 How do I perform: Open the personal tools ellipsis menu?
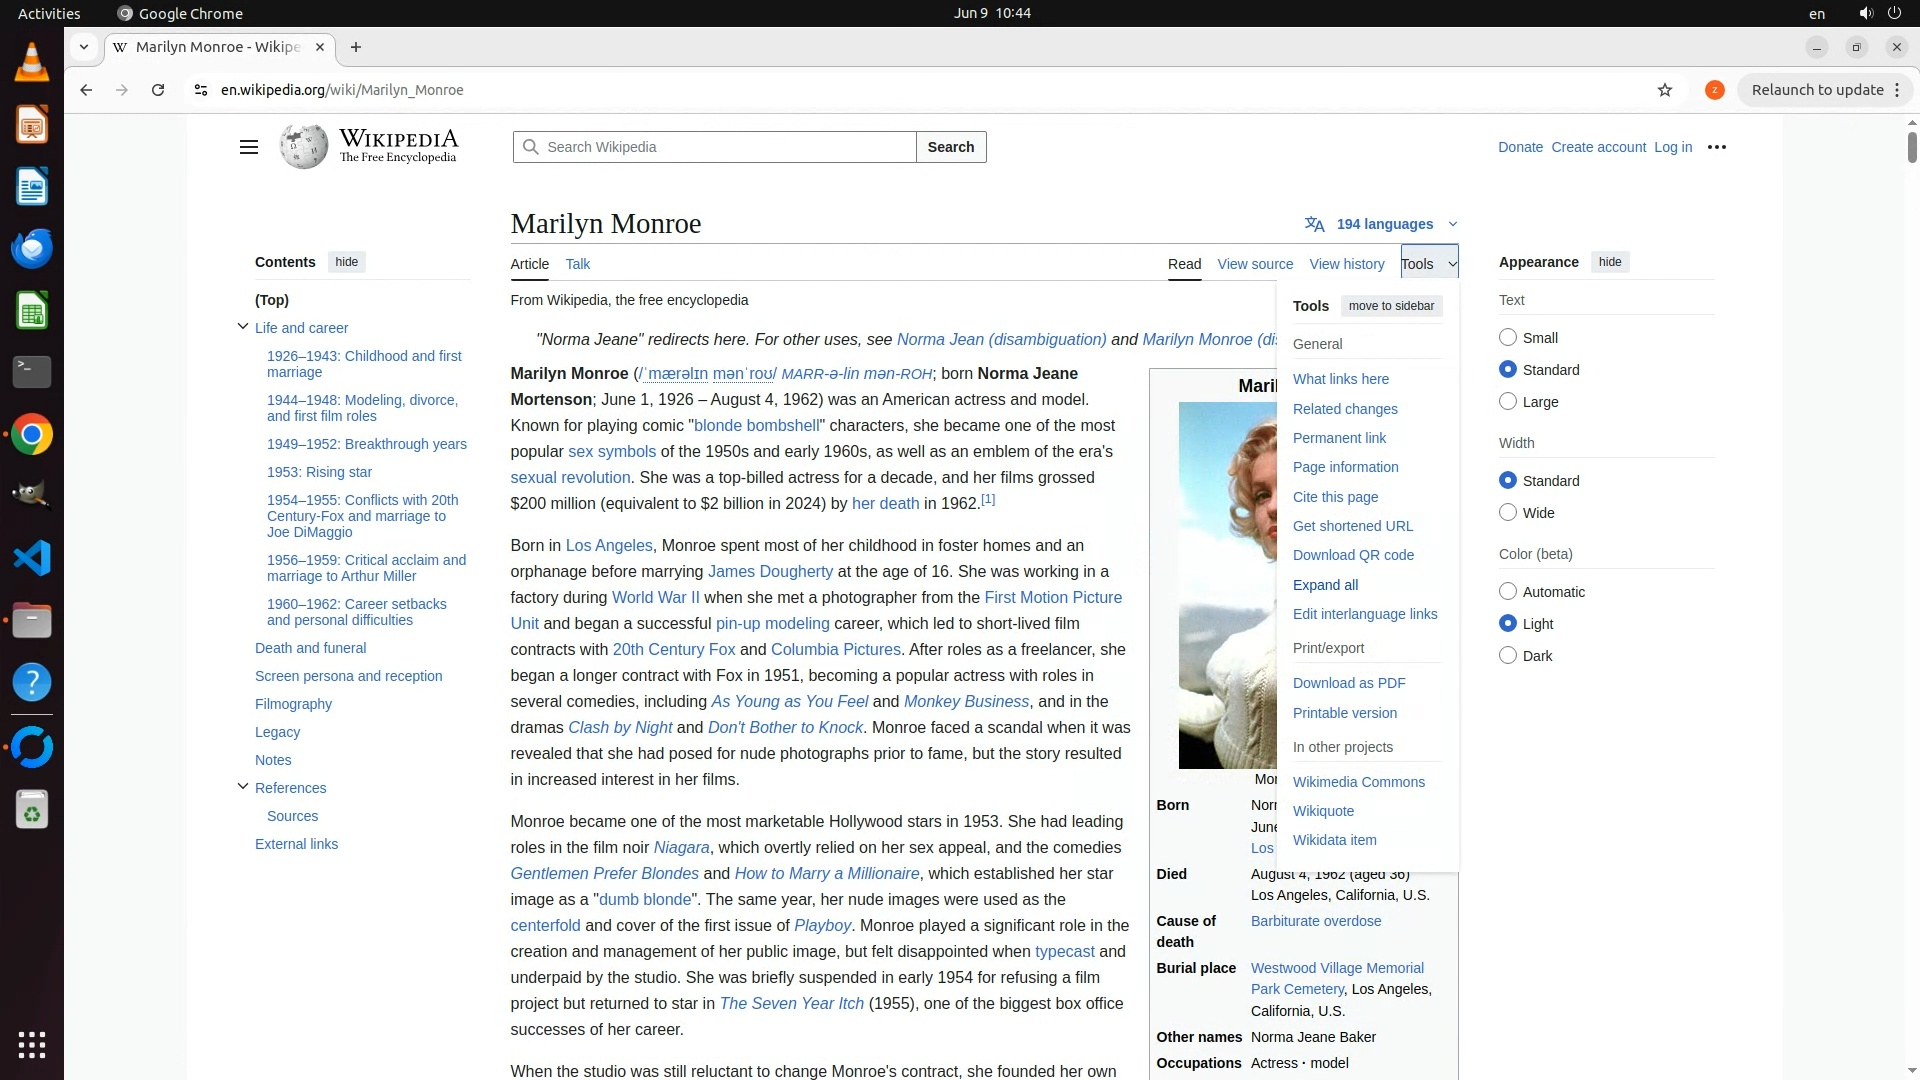(x=1717, y=147)
